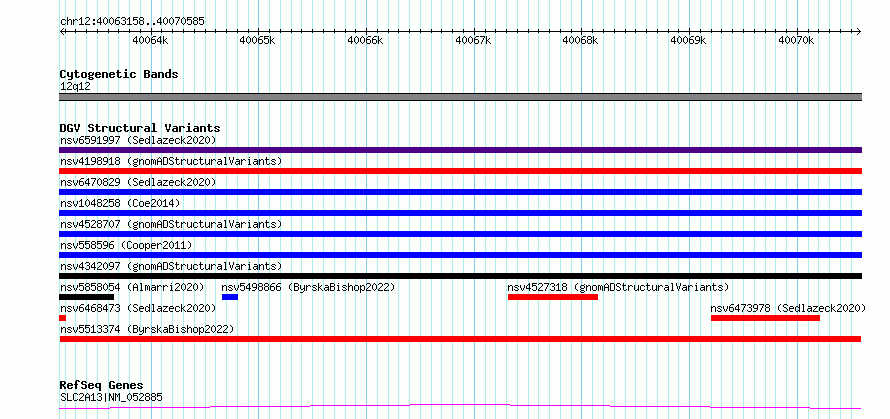The height and width of the screenshot is (419, 890).
Task: Open label nsv4342097 (gnomADStructuralVariants)
Action: (x=171, y=266)
